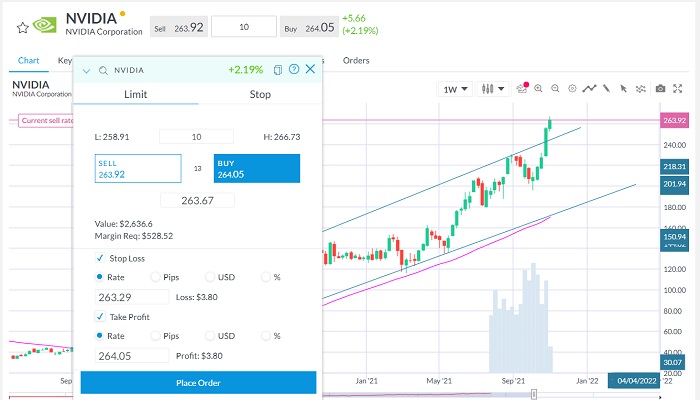
Task: Zoom in on the chart
Action: click(x=538, y=88)
